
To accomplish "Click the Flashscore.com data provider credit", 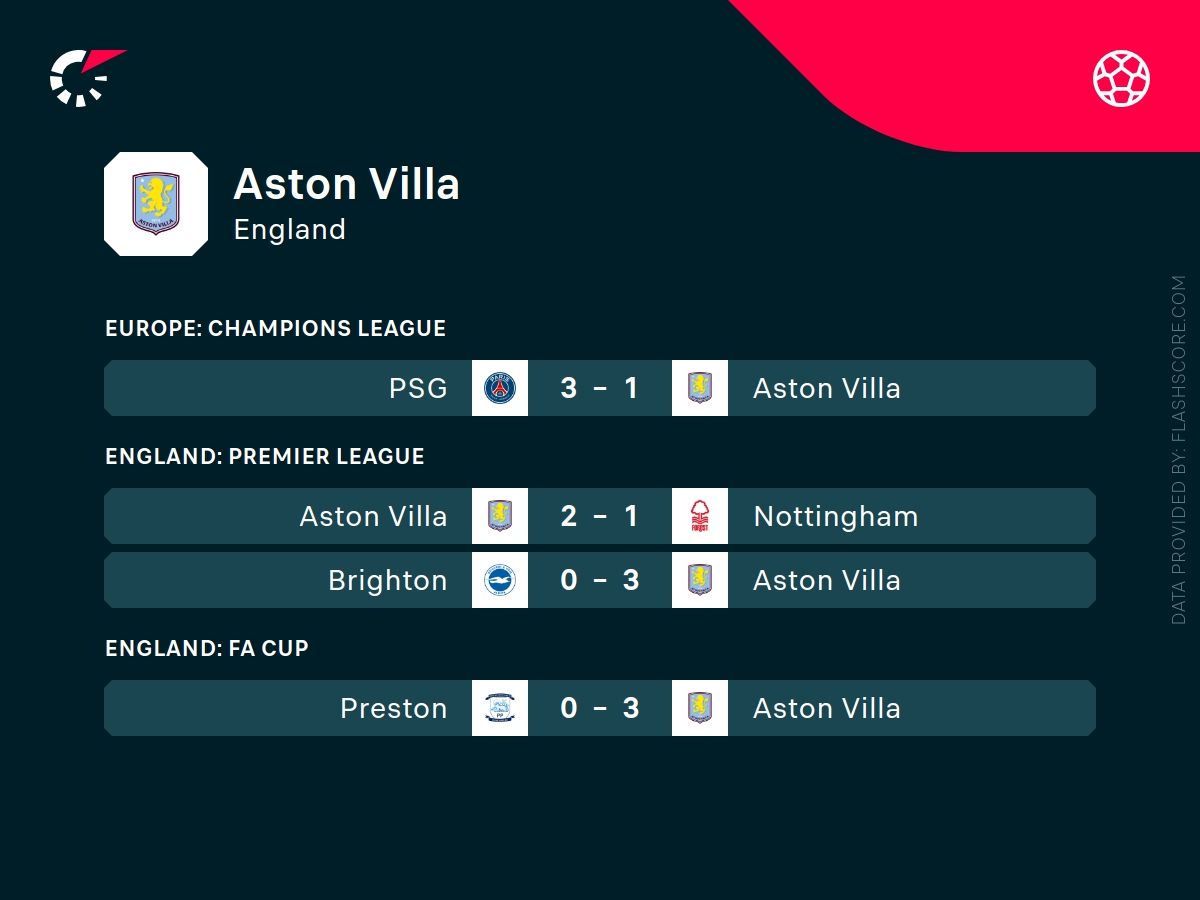I will [1178, 450].
